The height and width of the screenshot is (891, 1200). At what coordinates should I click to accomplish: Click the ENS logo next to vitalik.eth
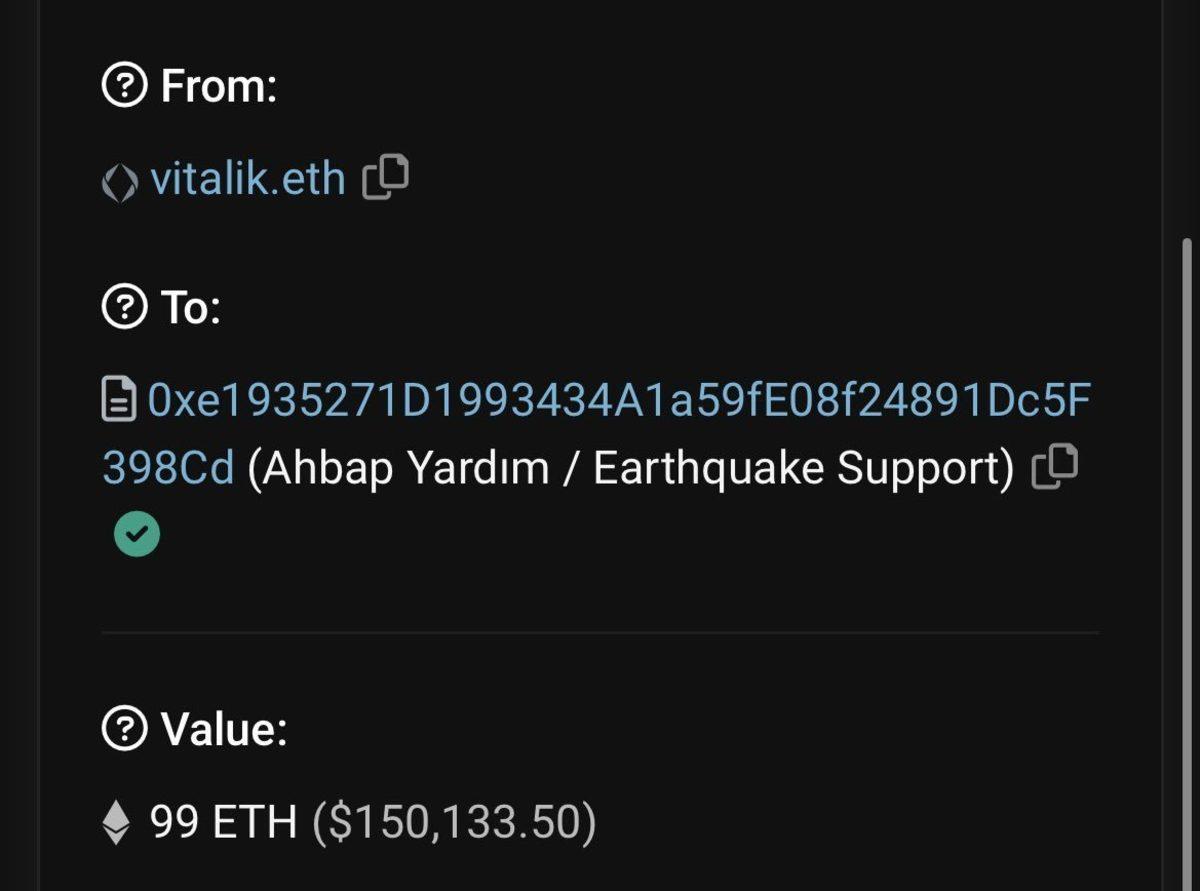(x=120, y=179)
